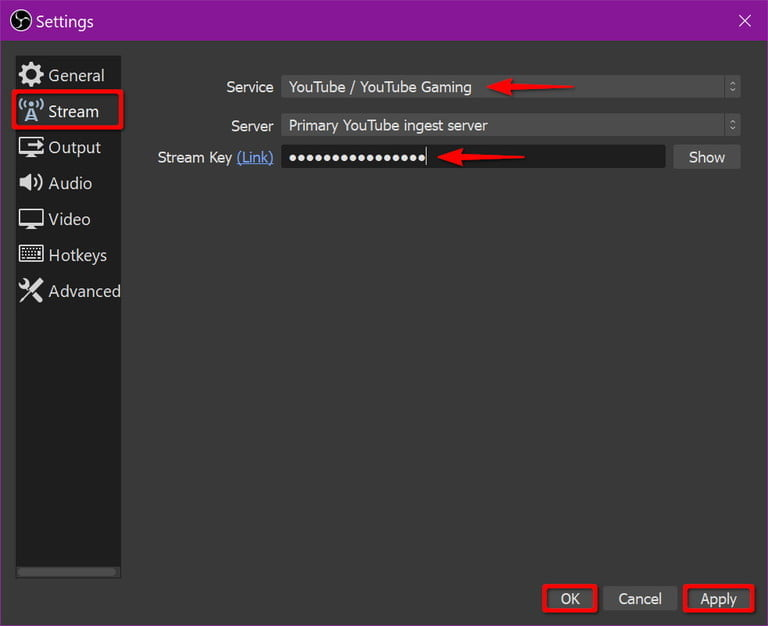Viewport: 768px width, 626px height.
Task: Click the Advanced tools icon
Action: click(x=31, y=290)
